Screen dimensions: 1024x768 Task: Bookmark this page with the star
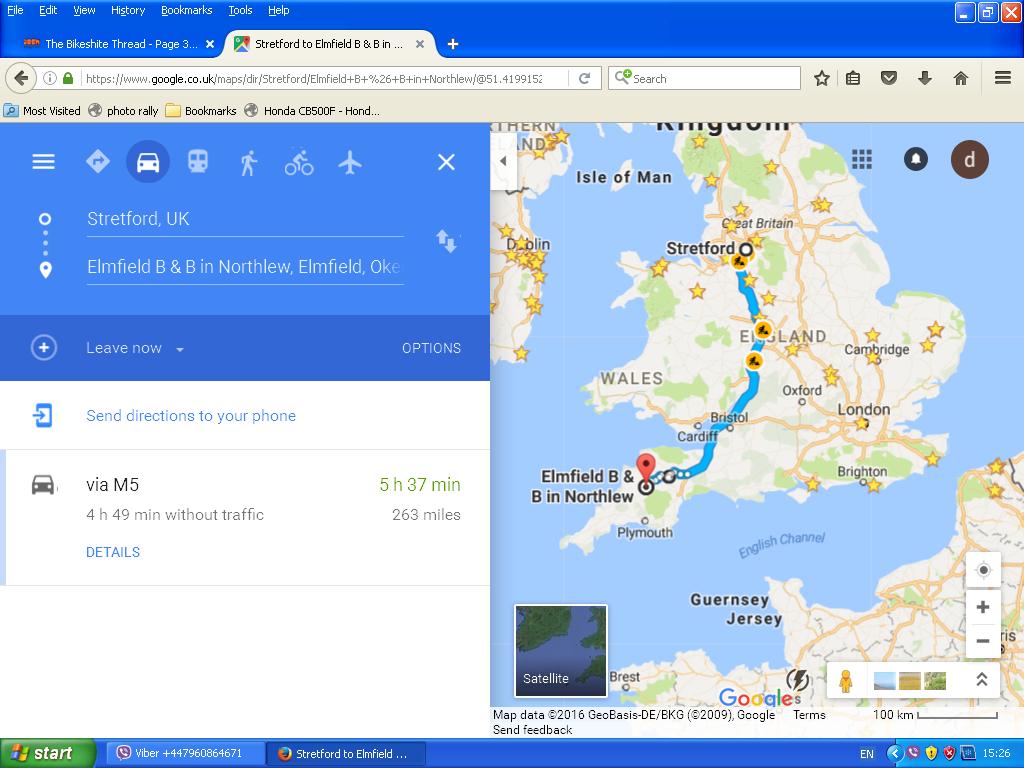pos(822,78)
